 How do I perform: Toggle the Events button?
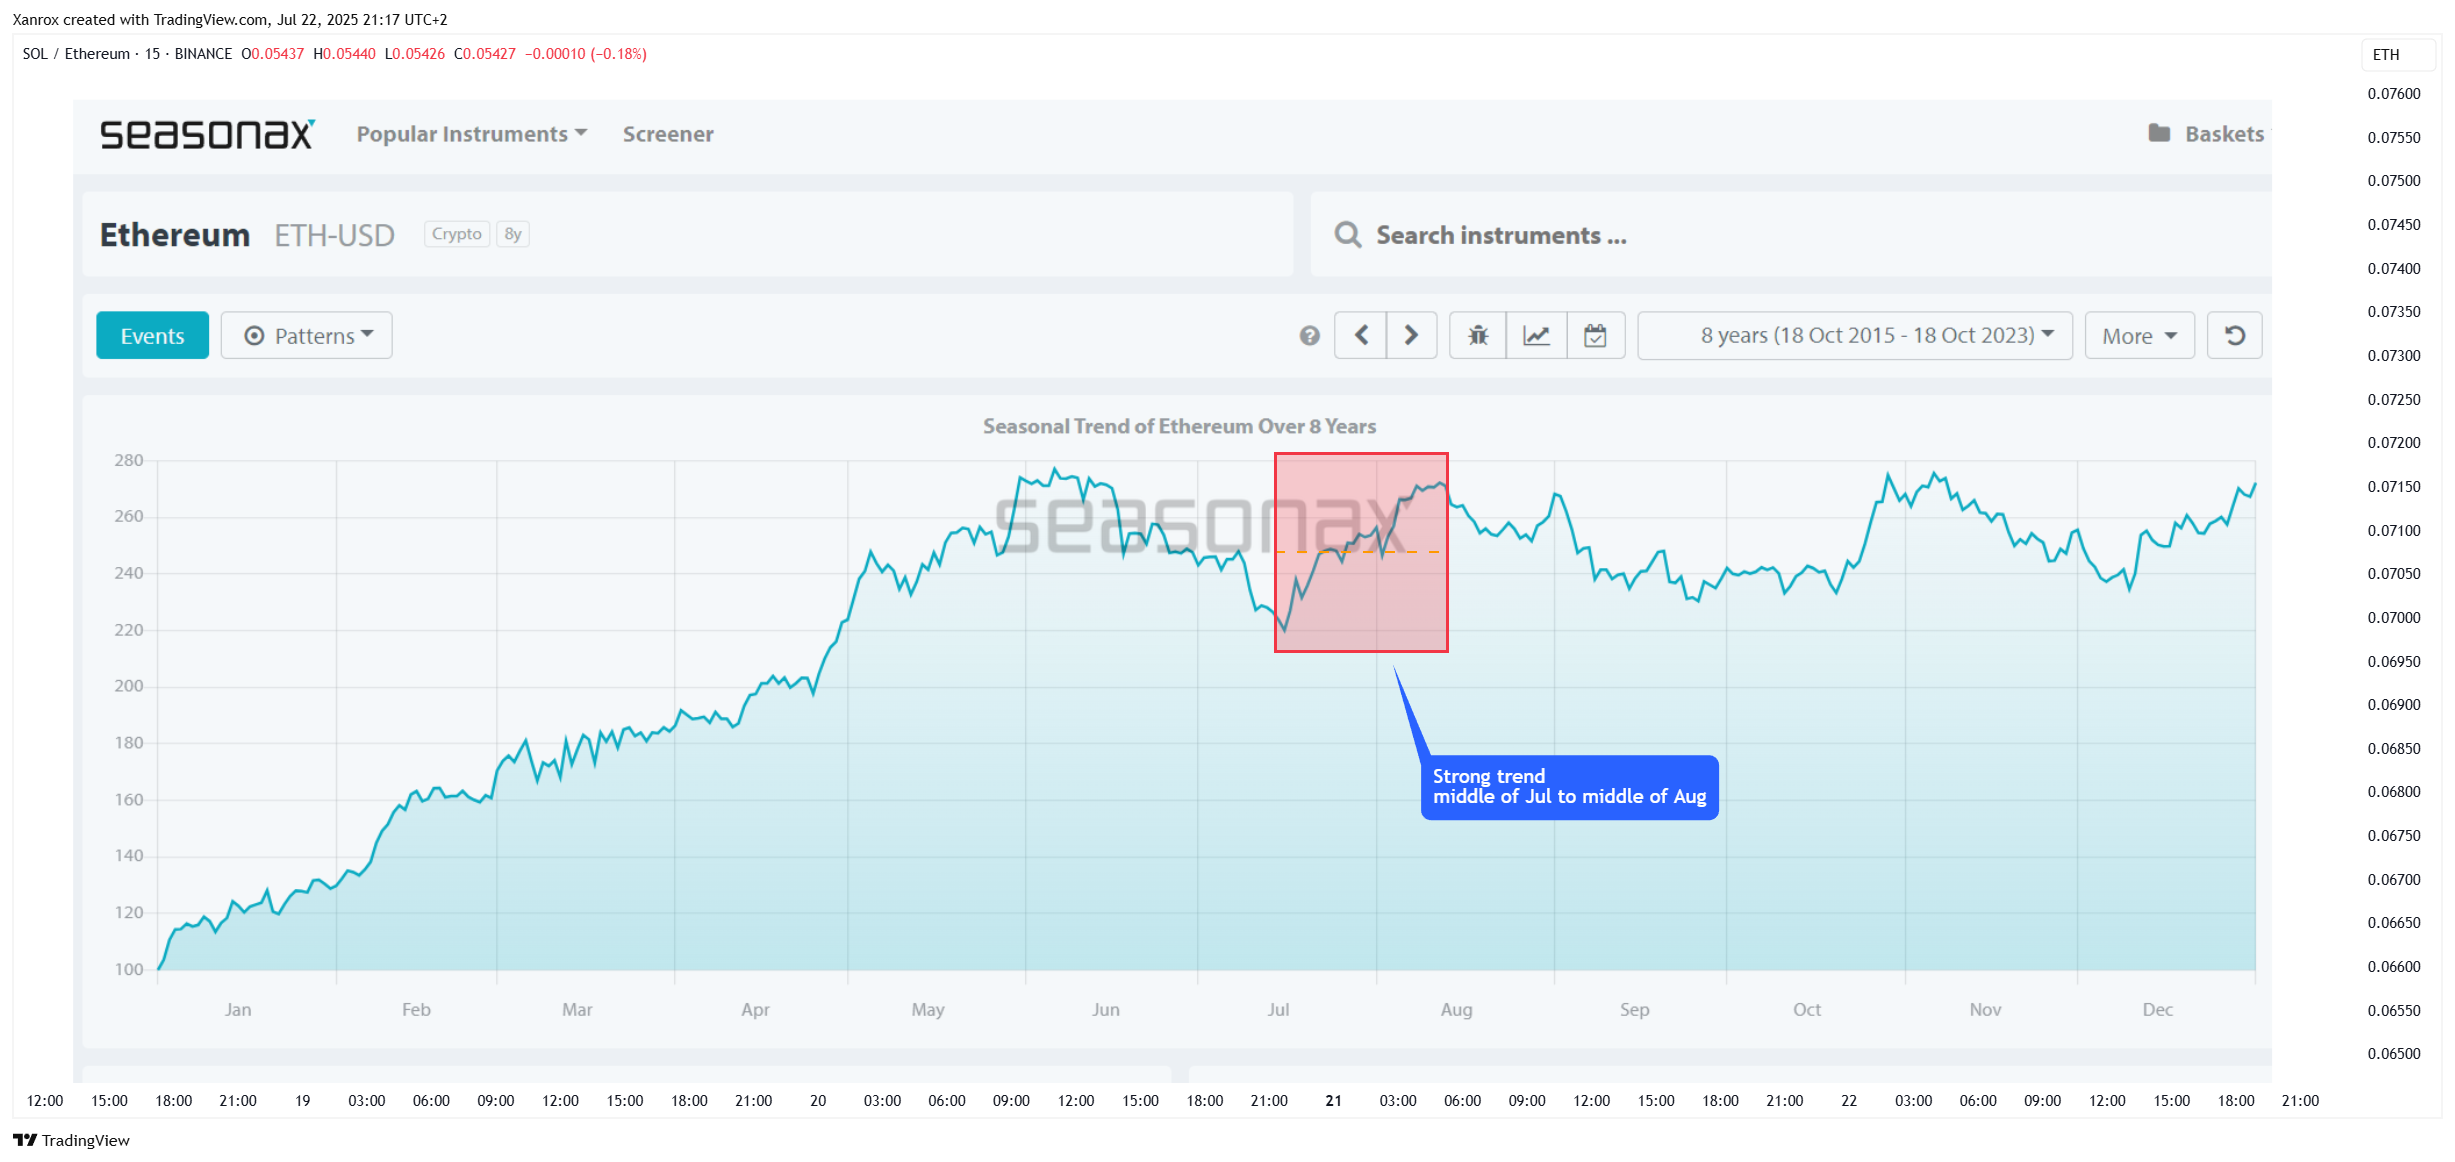pos(152,335)
